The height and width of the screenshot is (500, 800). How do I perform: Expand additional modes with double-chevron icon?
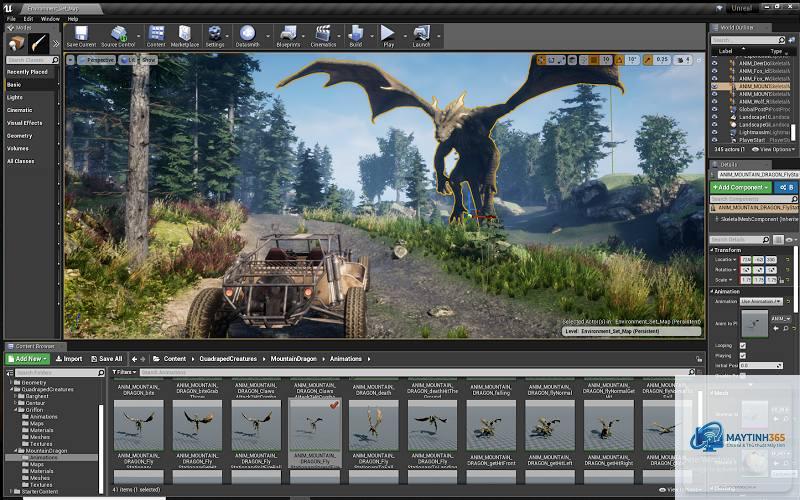coord(56,44)
